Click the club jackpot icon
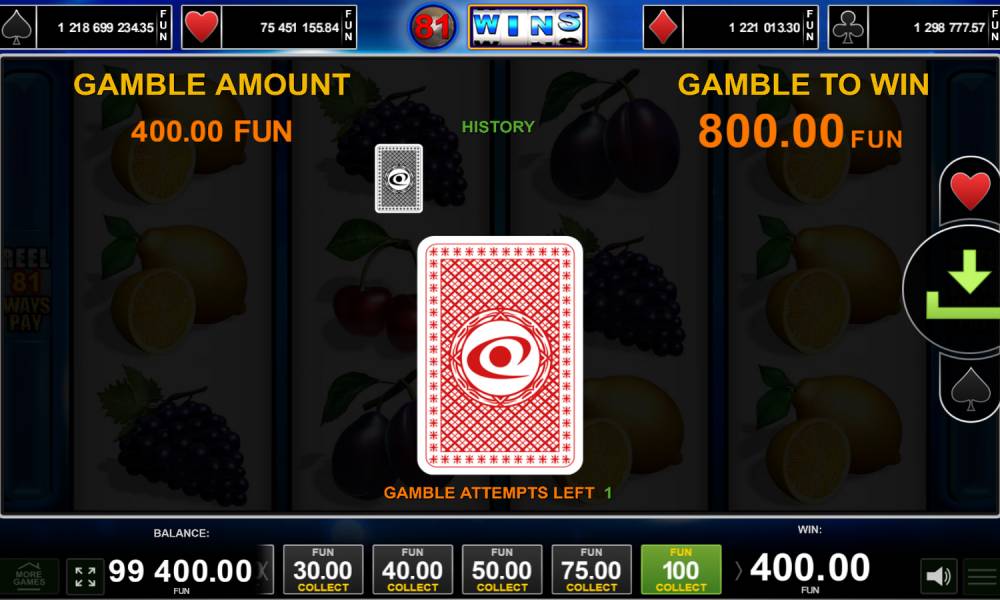1000x600 pixels. tap(848, 27)
